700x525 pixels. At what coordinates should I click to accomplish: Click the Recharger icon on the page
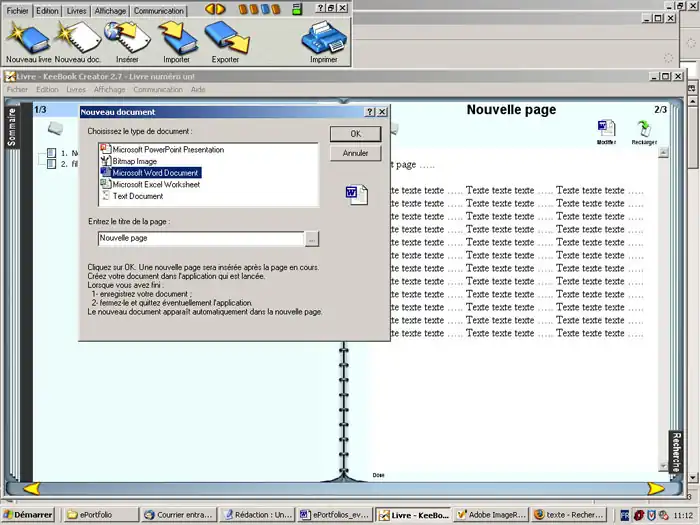644,129
